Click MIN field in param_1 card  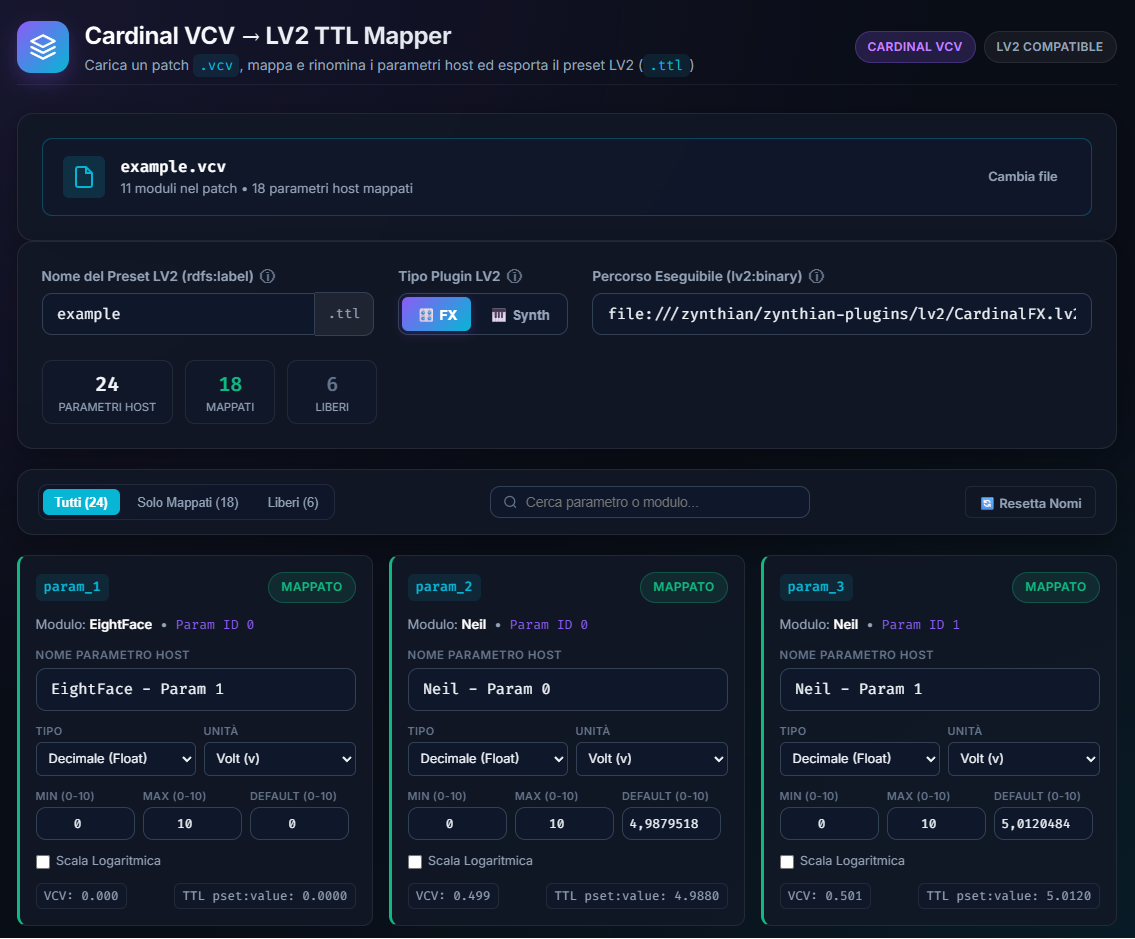85,824
